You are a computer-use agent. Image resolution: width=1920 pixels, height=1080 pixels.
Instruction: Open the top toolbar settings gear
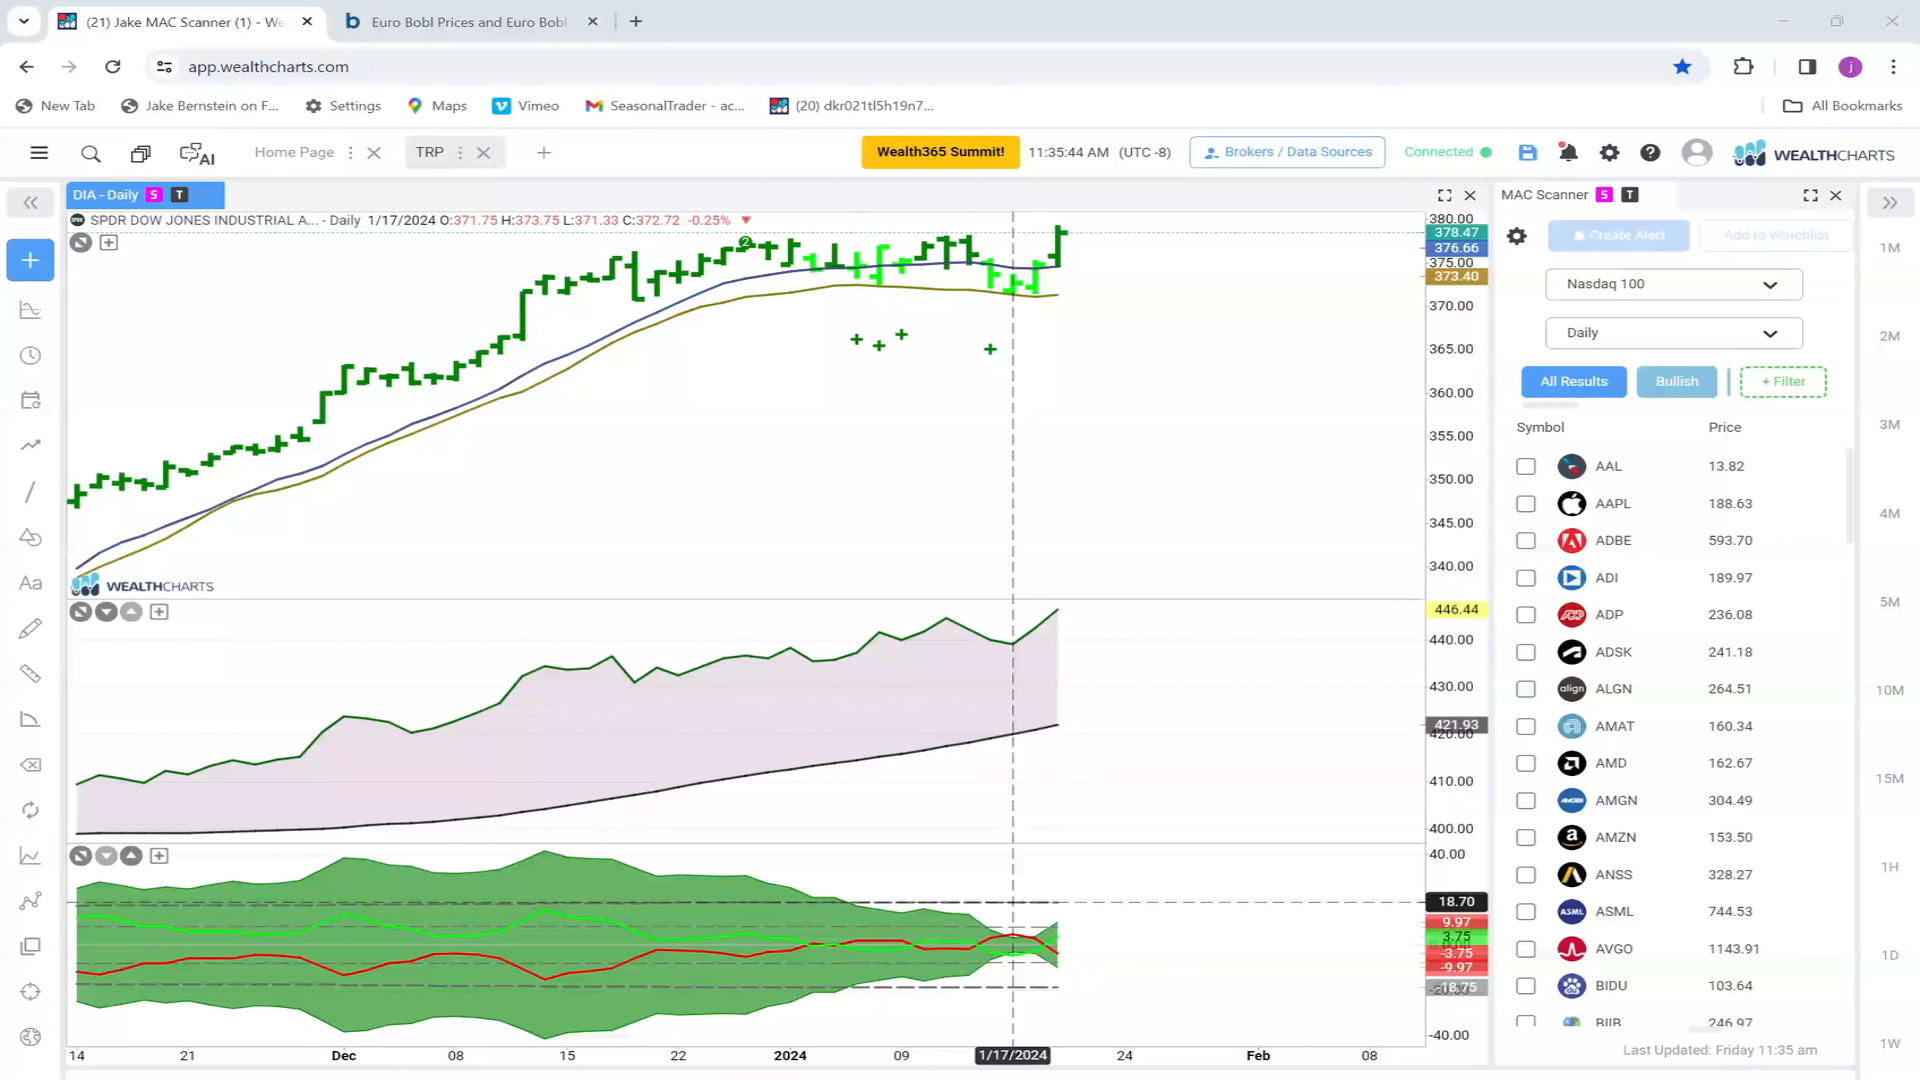1609,152
